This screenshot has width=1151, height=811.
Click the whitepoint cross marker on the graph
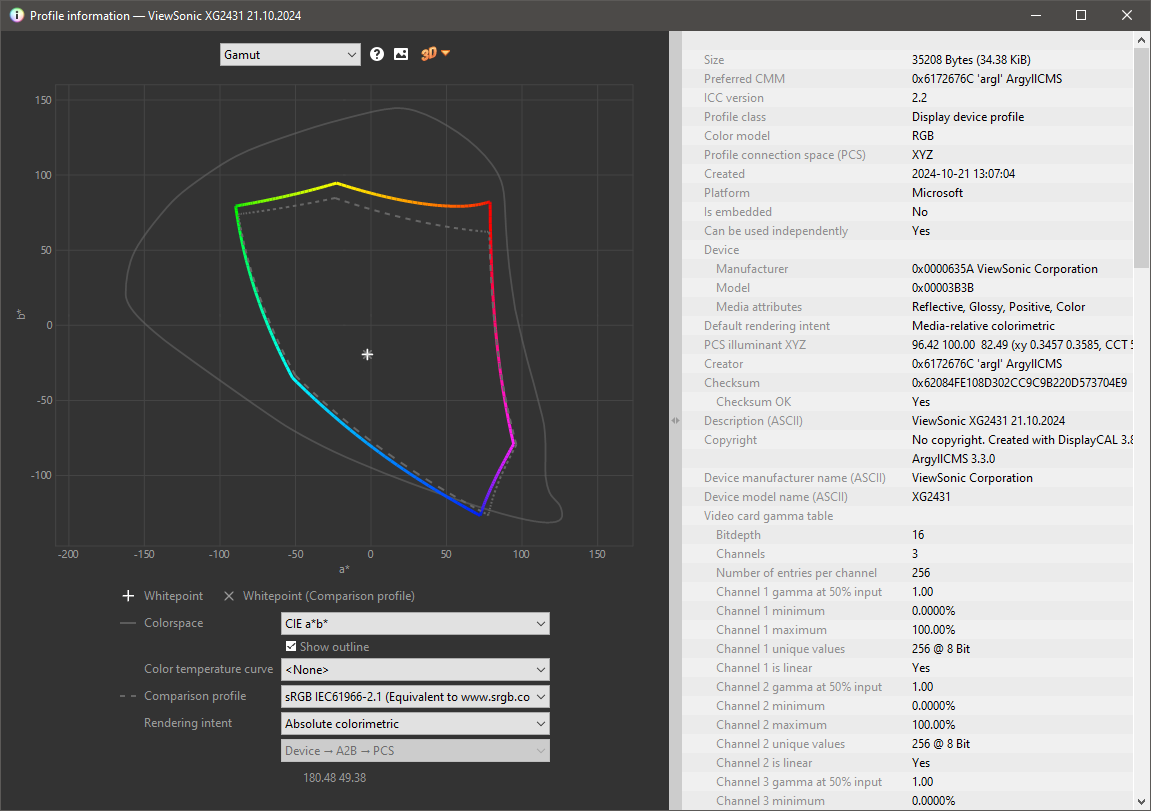(367, 354)
